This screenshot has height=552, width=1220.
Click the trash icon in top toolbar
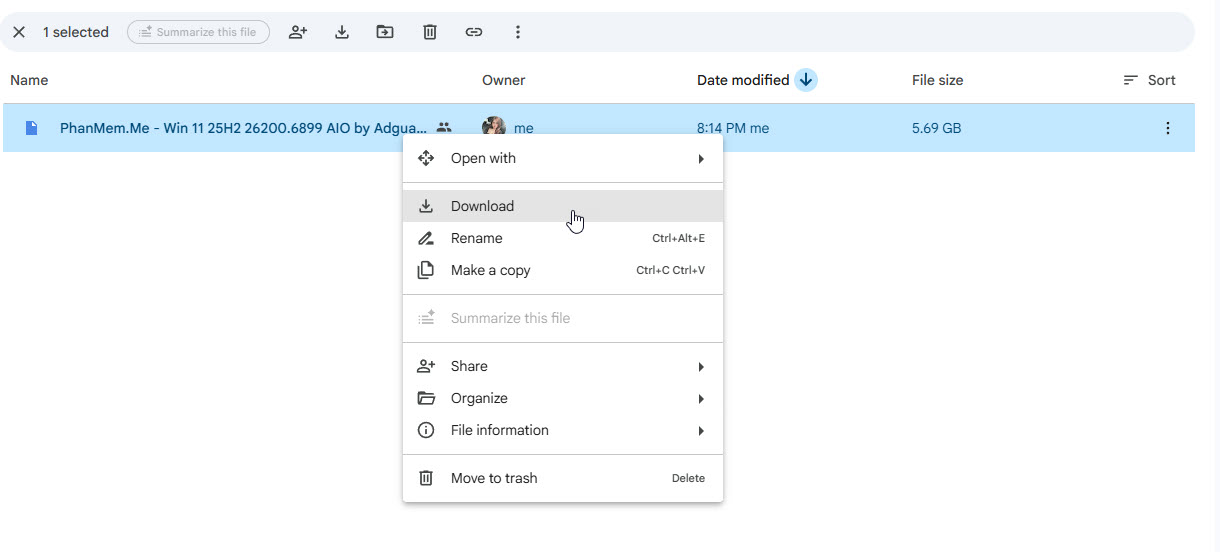pos(430,32)
